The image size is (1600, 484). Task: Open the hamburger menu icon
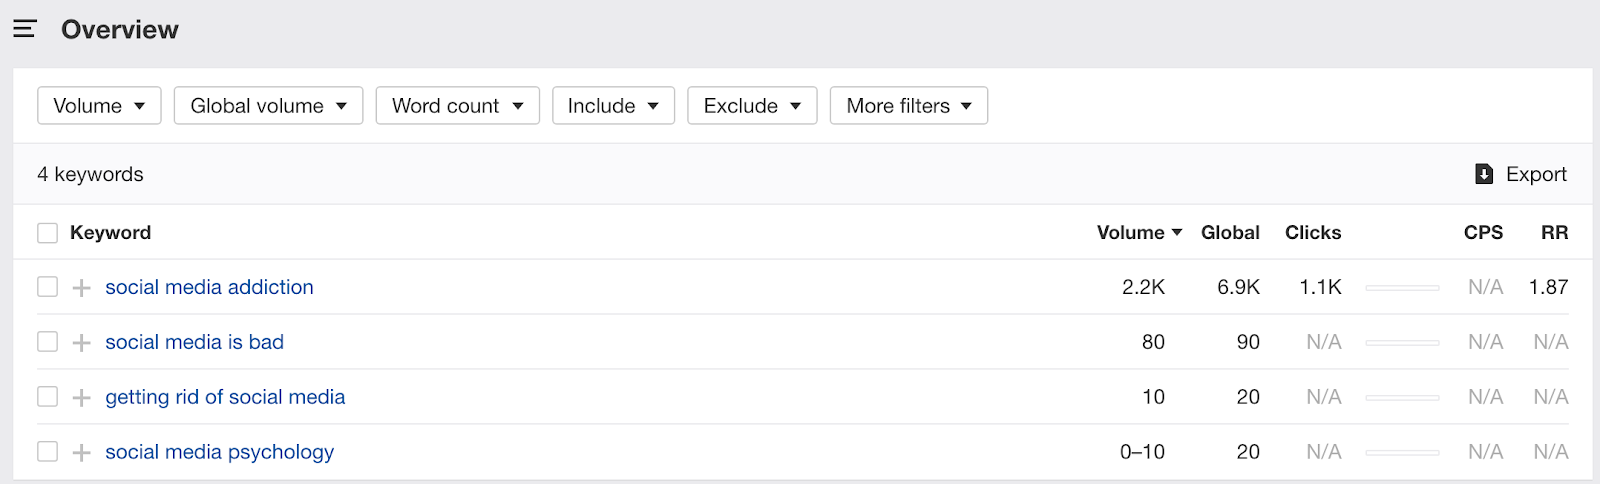pyautogui.click(x=25, y=29)
